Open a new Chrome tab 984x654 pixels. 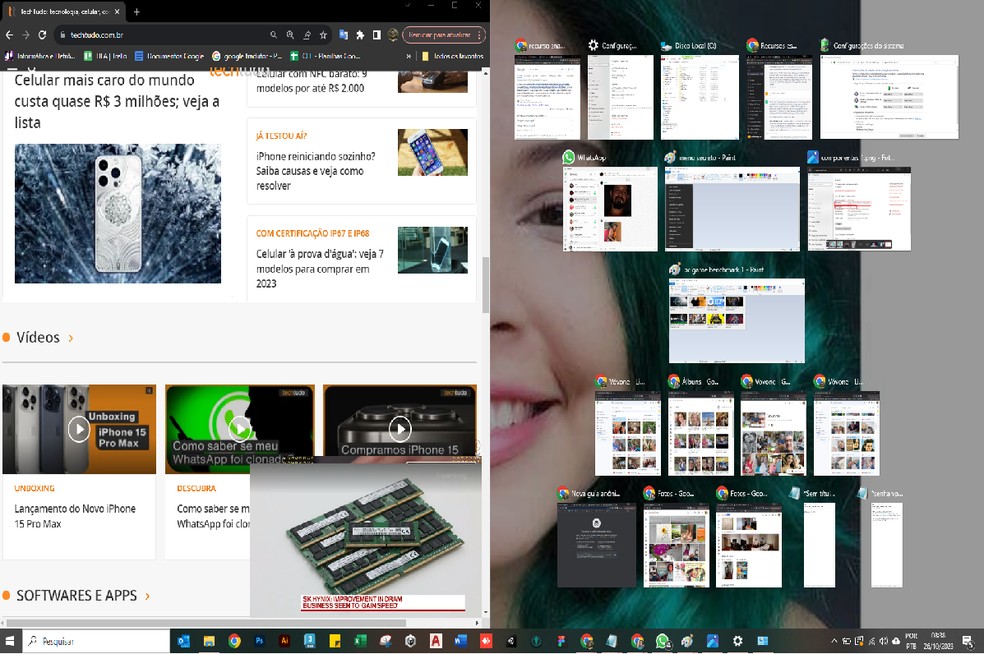point(137,11)
